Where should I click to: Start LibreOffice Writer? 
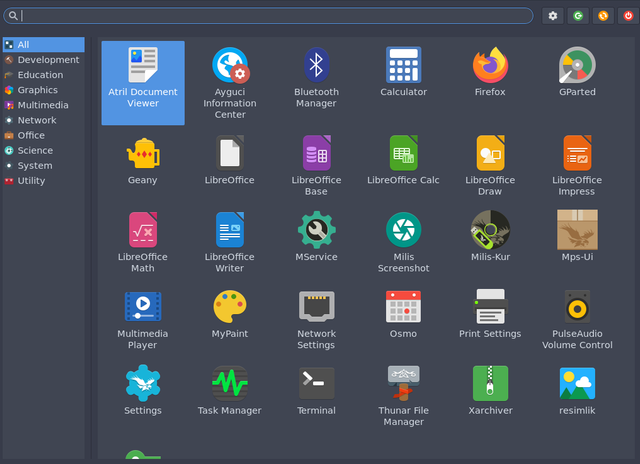229,231
